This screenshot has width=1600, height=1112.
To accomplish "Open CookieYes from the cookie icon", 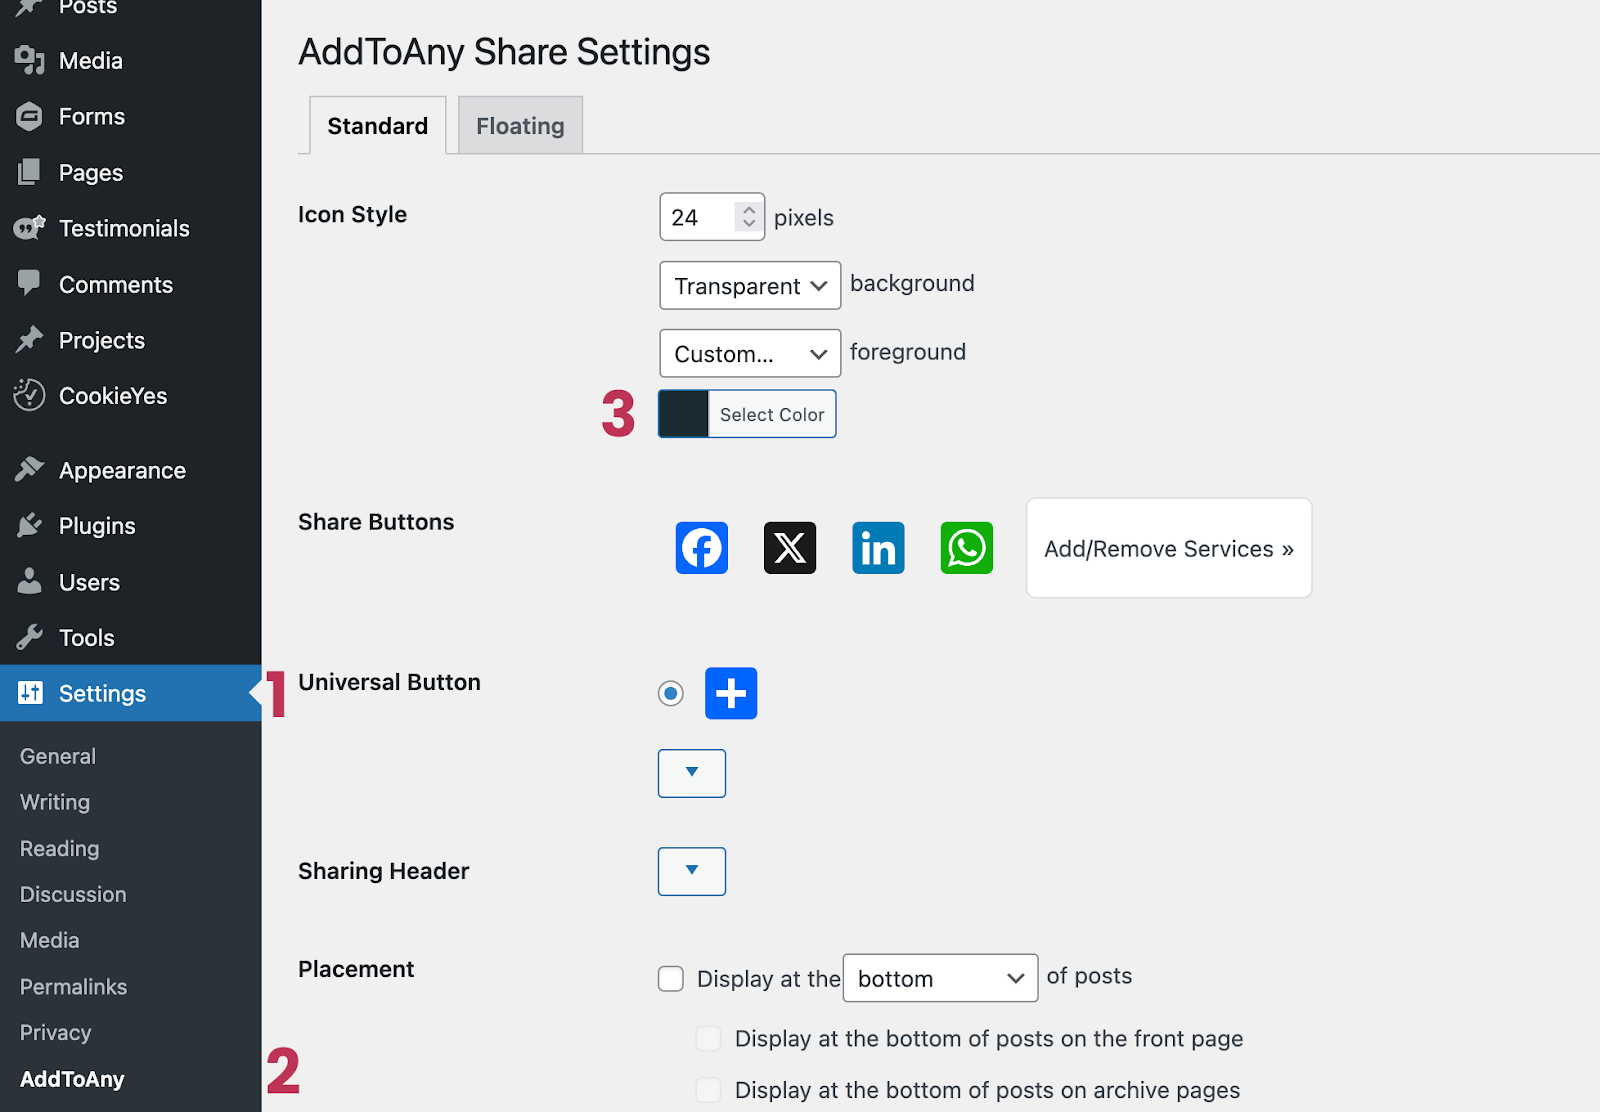I will [30, 395].
